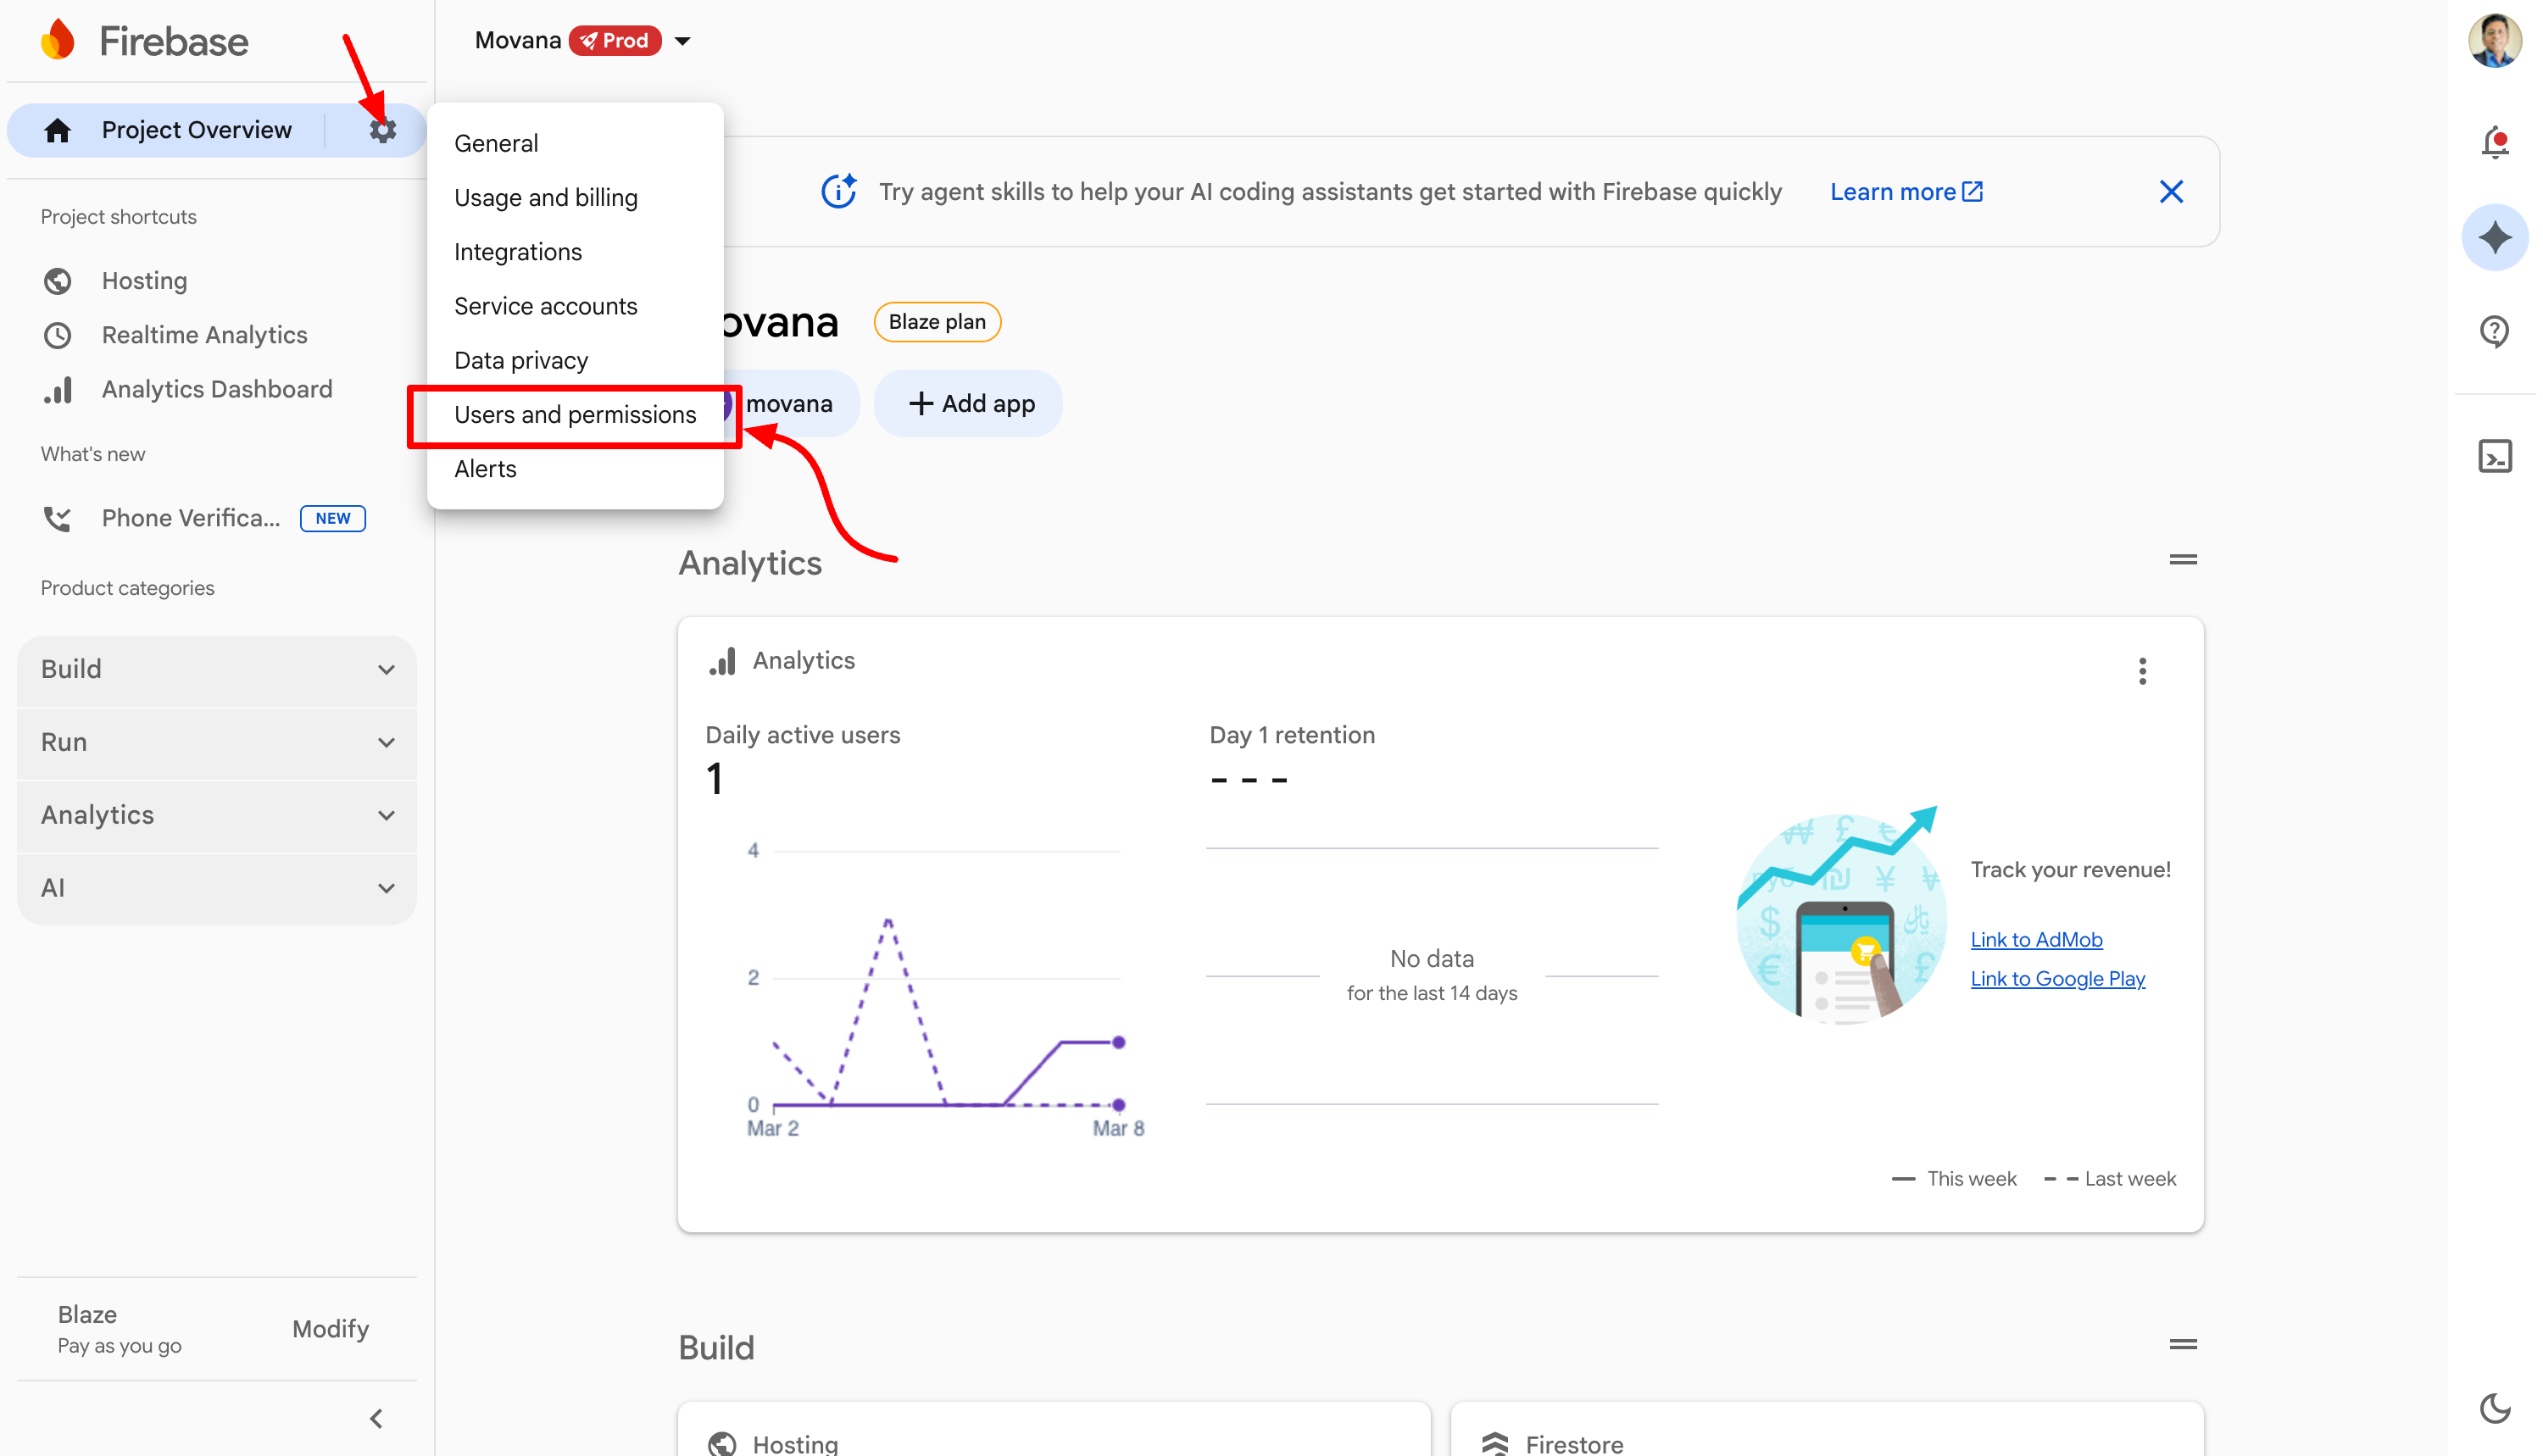Choose Service accounts from settings menu
The image size is (2543, 1456).
545,306
